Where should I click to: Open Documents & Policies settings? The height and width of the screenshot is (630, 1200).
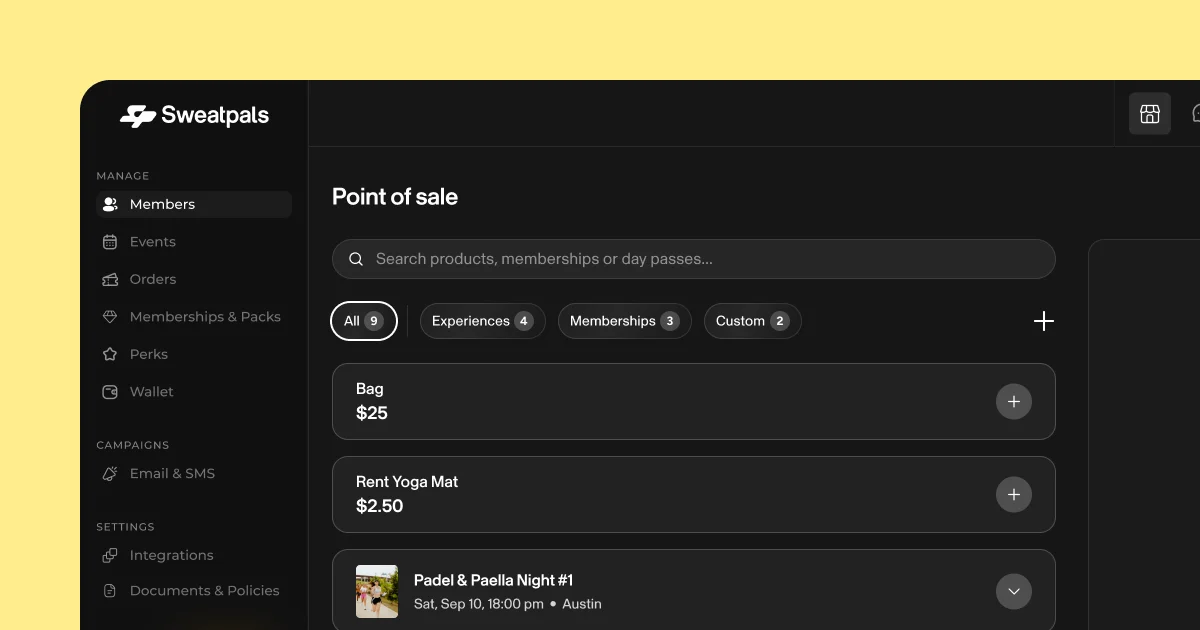tap(204, 591)
